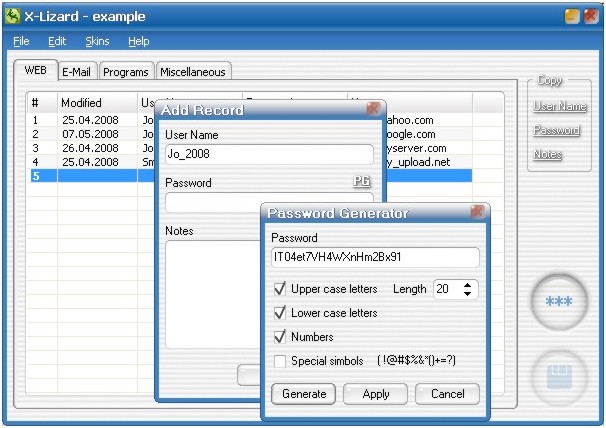Switch to the E-Mail tab
Viewport: 606px width, 428px height.
pyautogui.click(x=77, y=72)
